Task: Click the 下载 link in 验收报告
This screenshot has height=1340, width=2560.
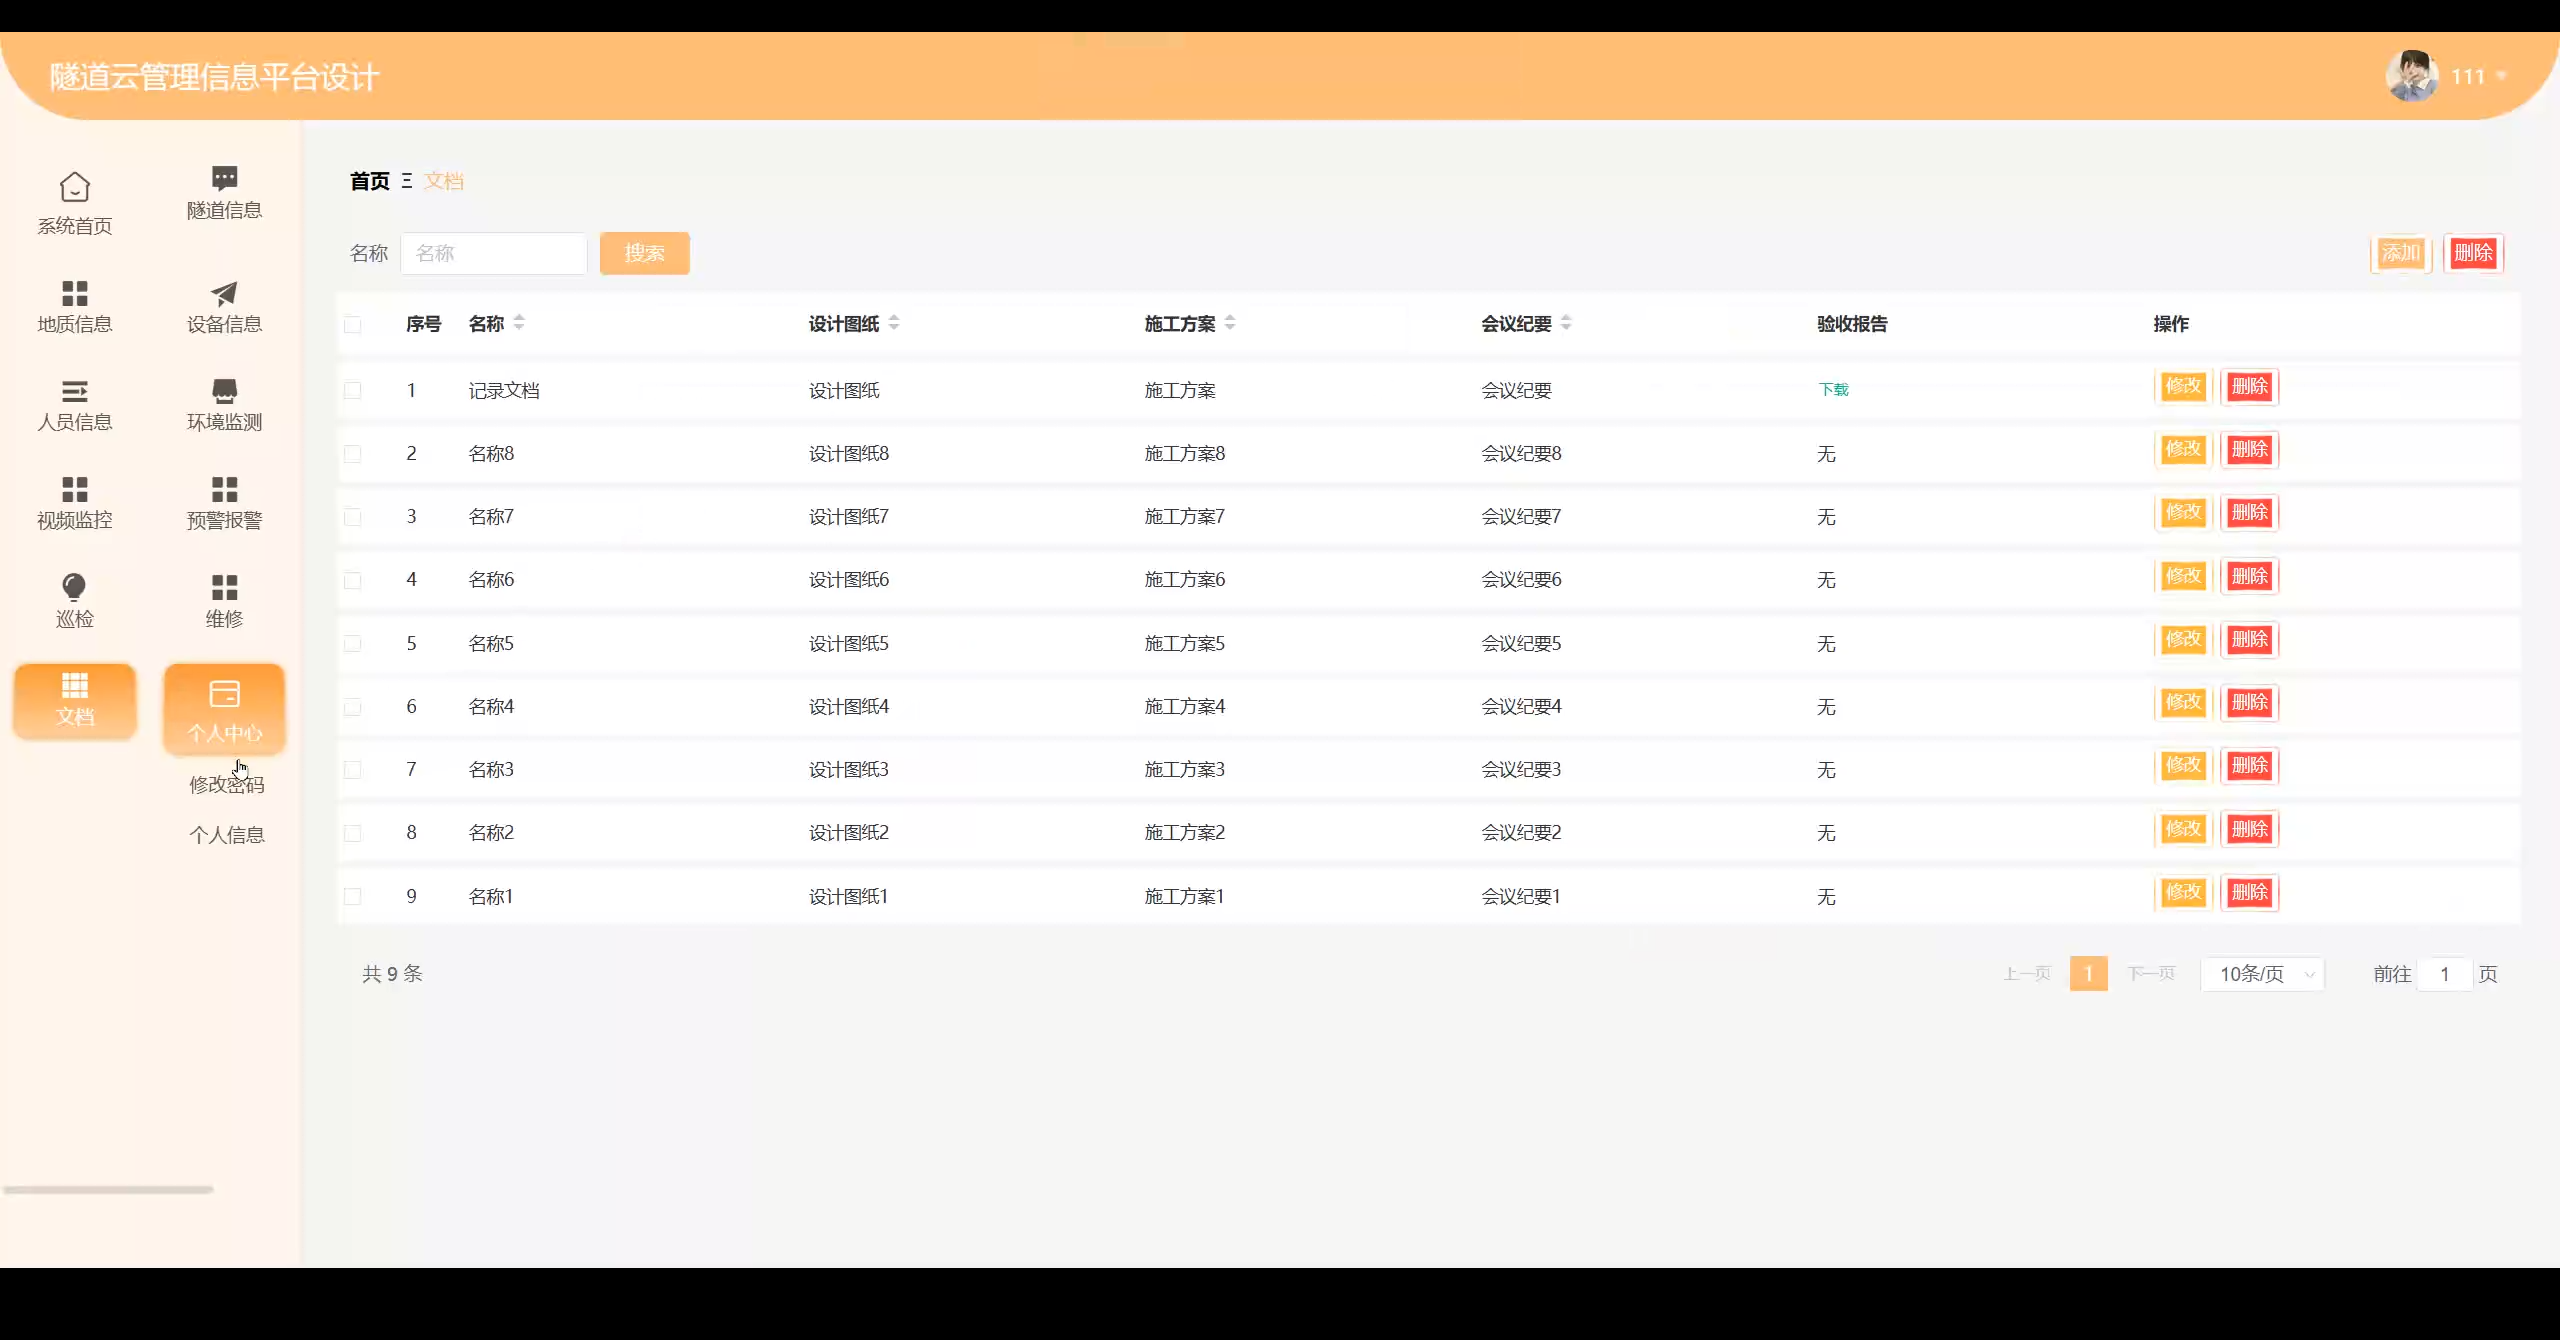Action: click(1833, 390)
